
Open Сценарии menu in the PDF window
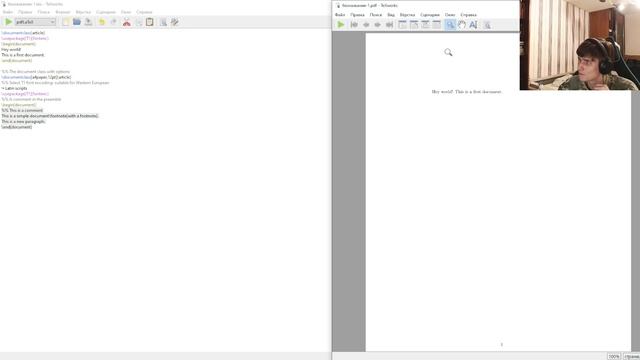pyautogui.click(x=430, y=15)
